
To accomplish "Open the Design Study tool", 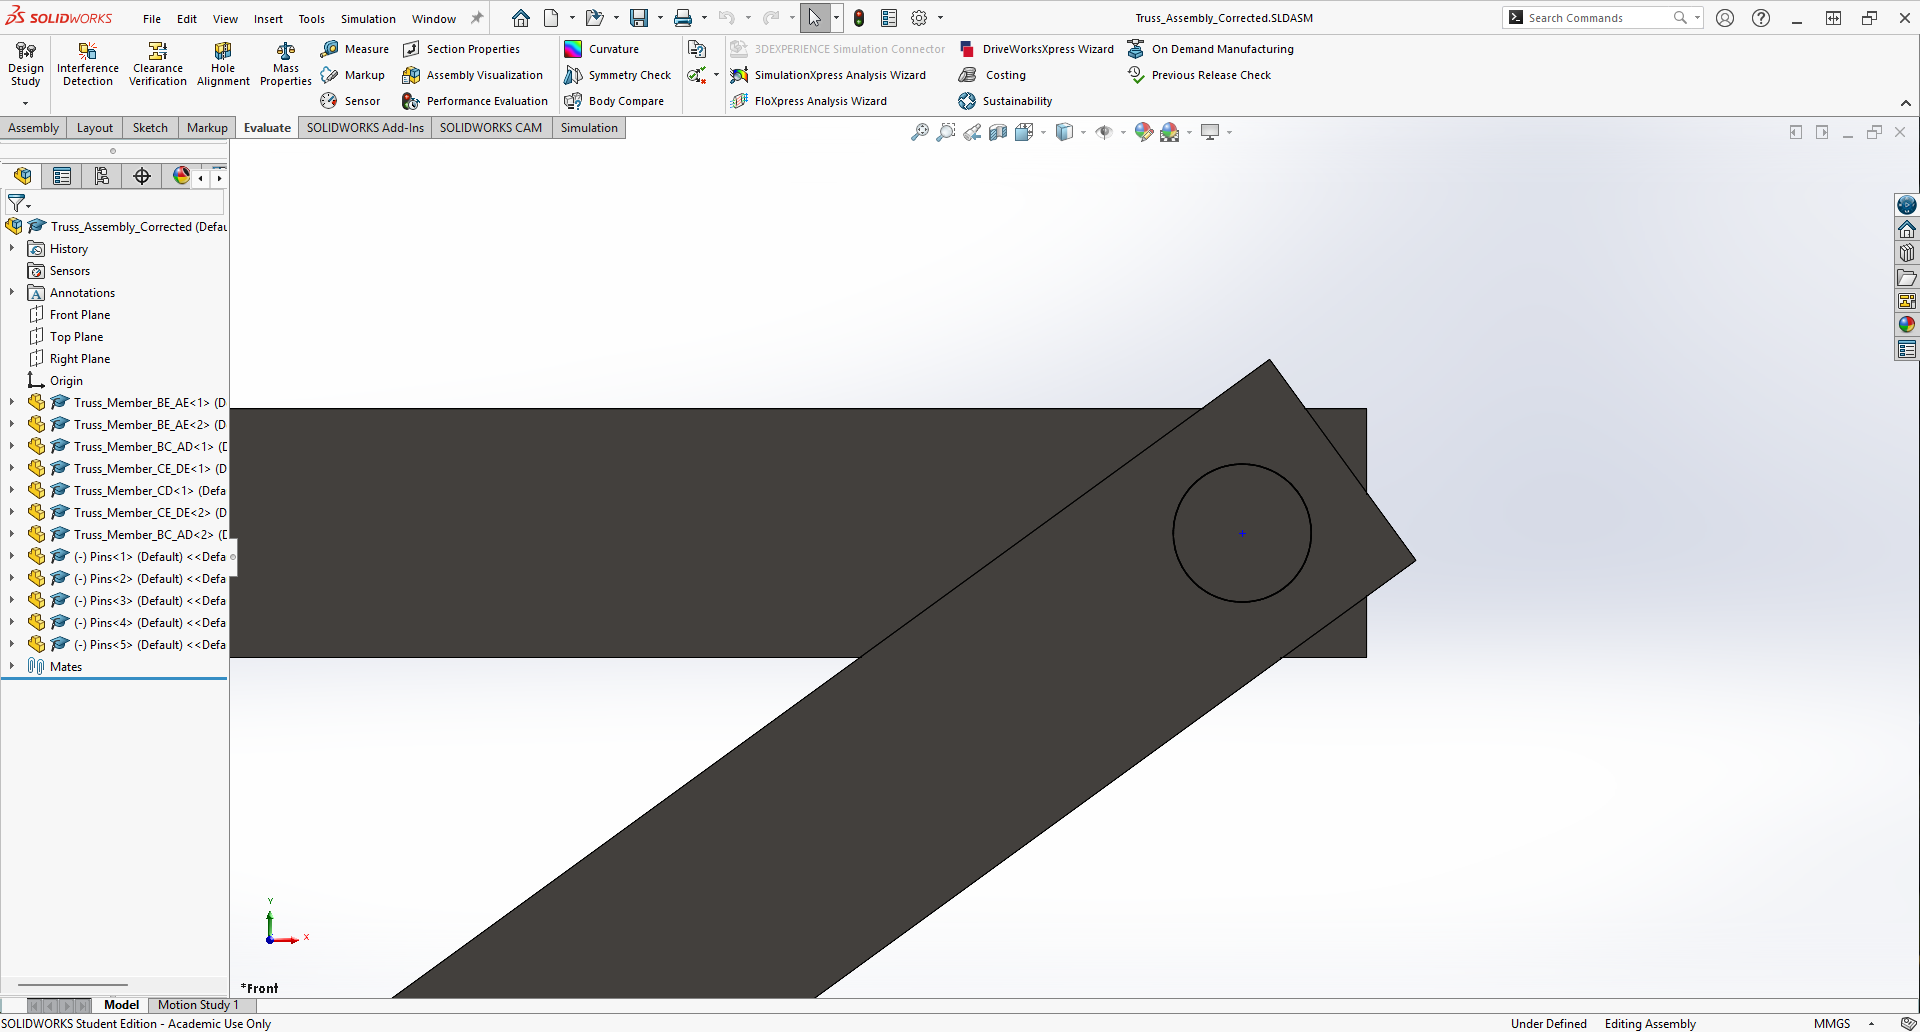I will coord(26,64).
